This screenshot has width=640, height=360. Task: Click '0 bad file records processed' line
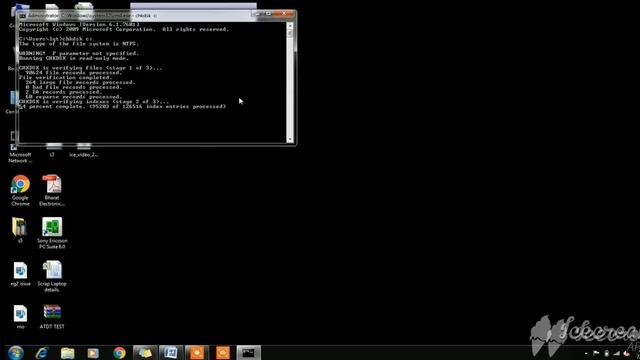(73, 87)
